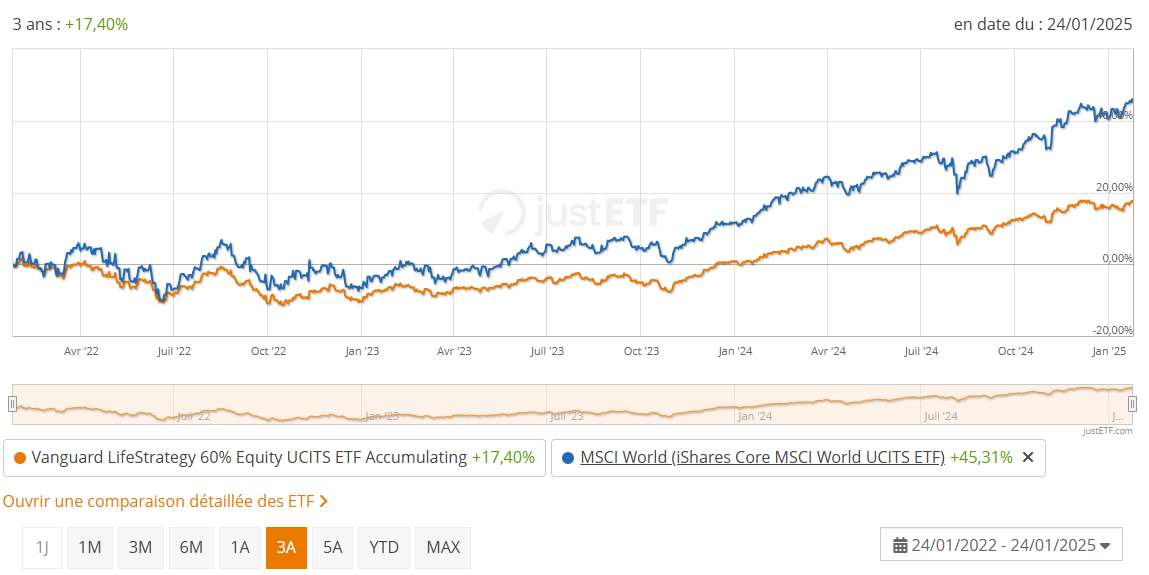Select the active 3A period tab
The width and height of the screenshot is (1149, 575).
(x=286, y=547)
